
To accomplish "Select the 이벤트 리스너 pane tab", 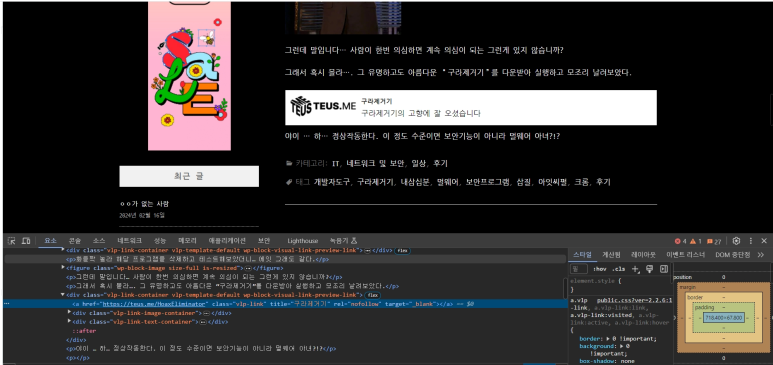I will tap(686, 255).
